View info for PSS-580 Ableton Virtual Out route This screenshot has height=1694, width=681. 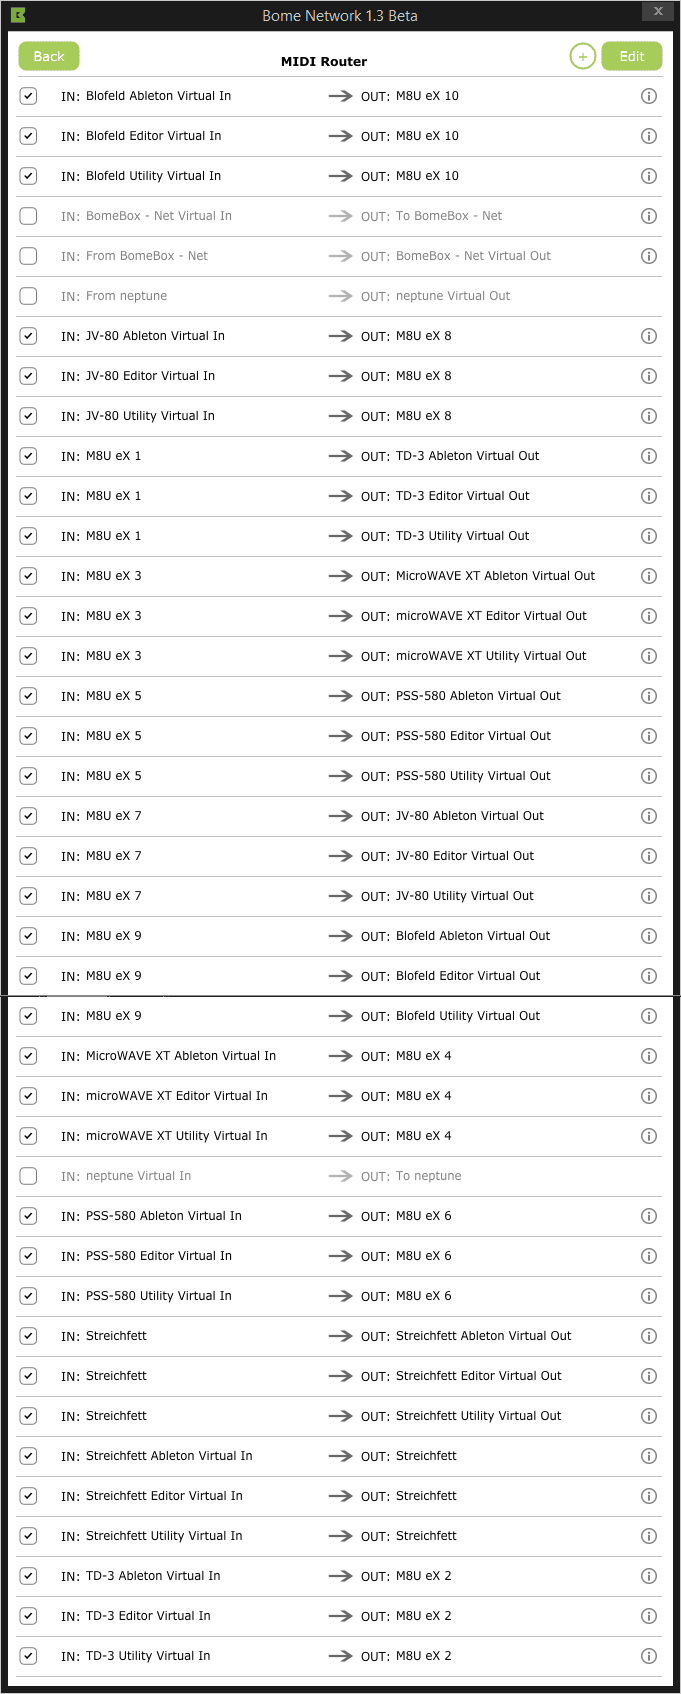tap(649, 697)
